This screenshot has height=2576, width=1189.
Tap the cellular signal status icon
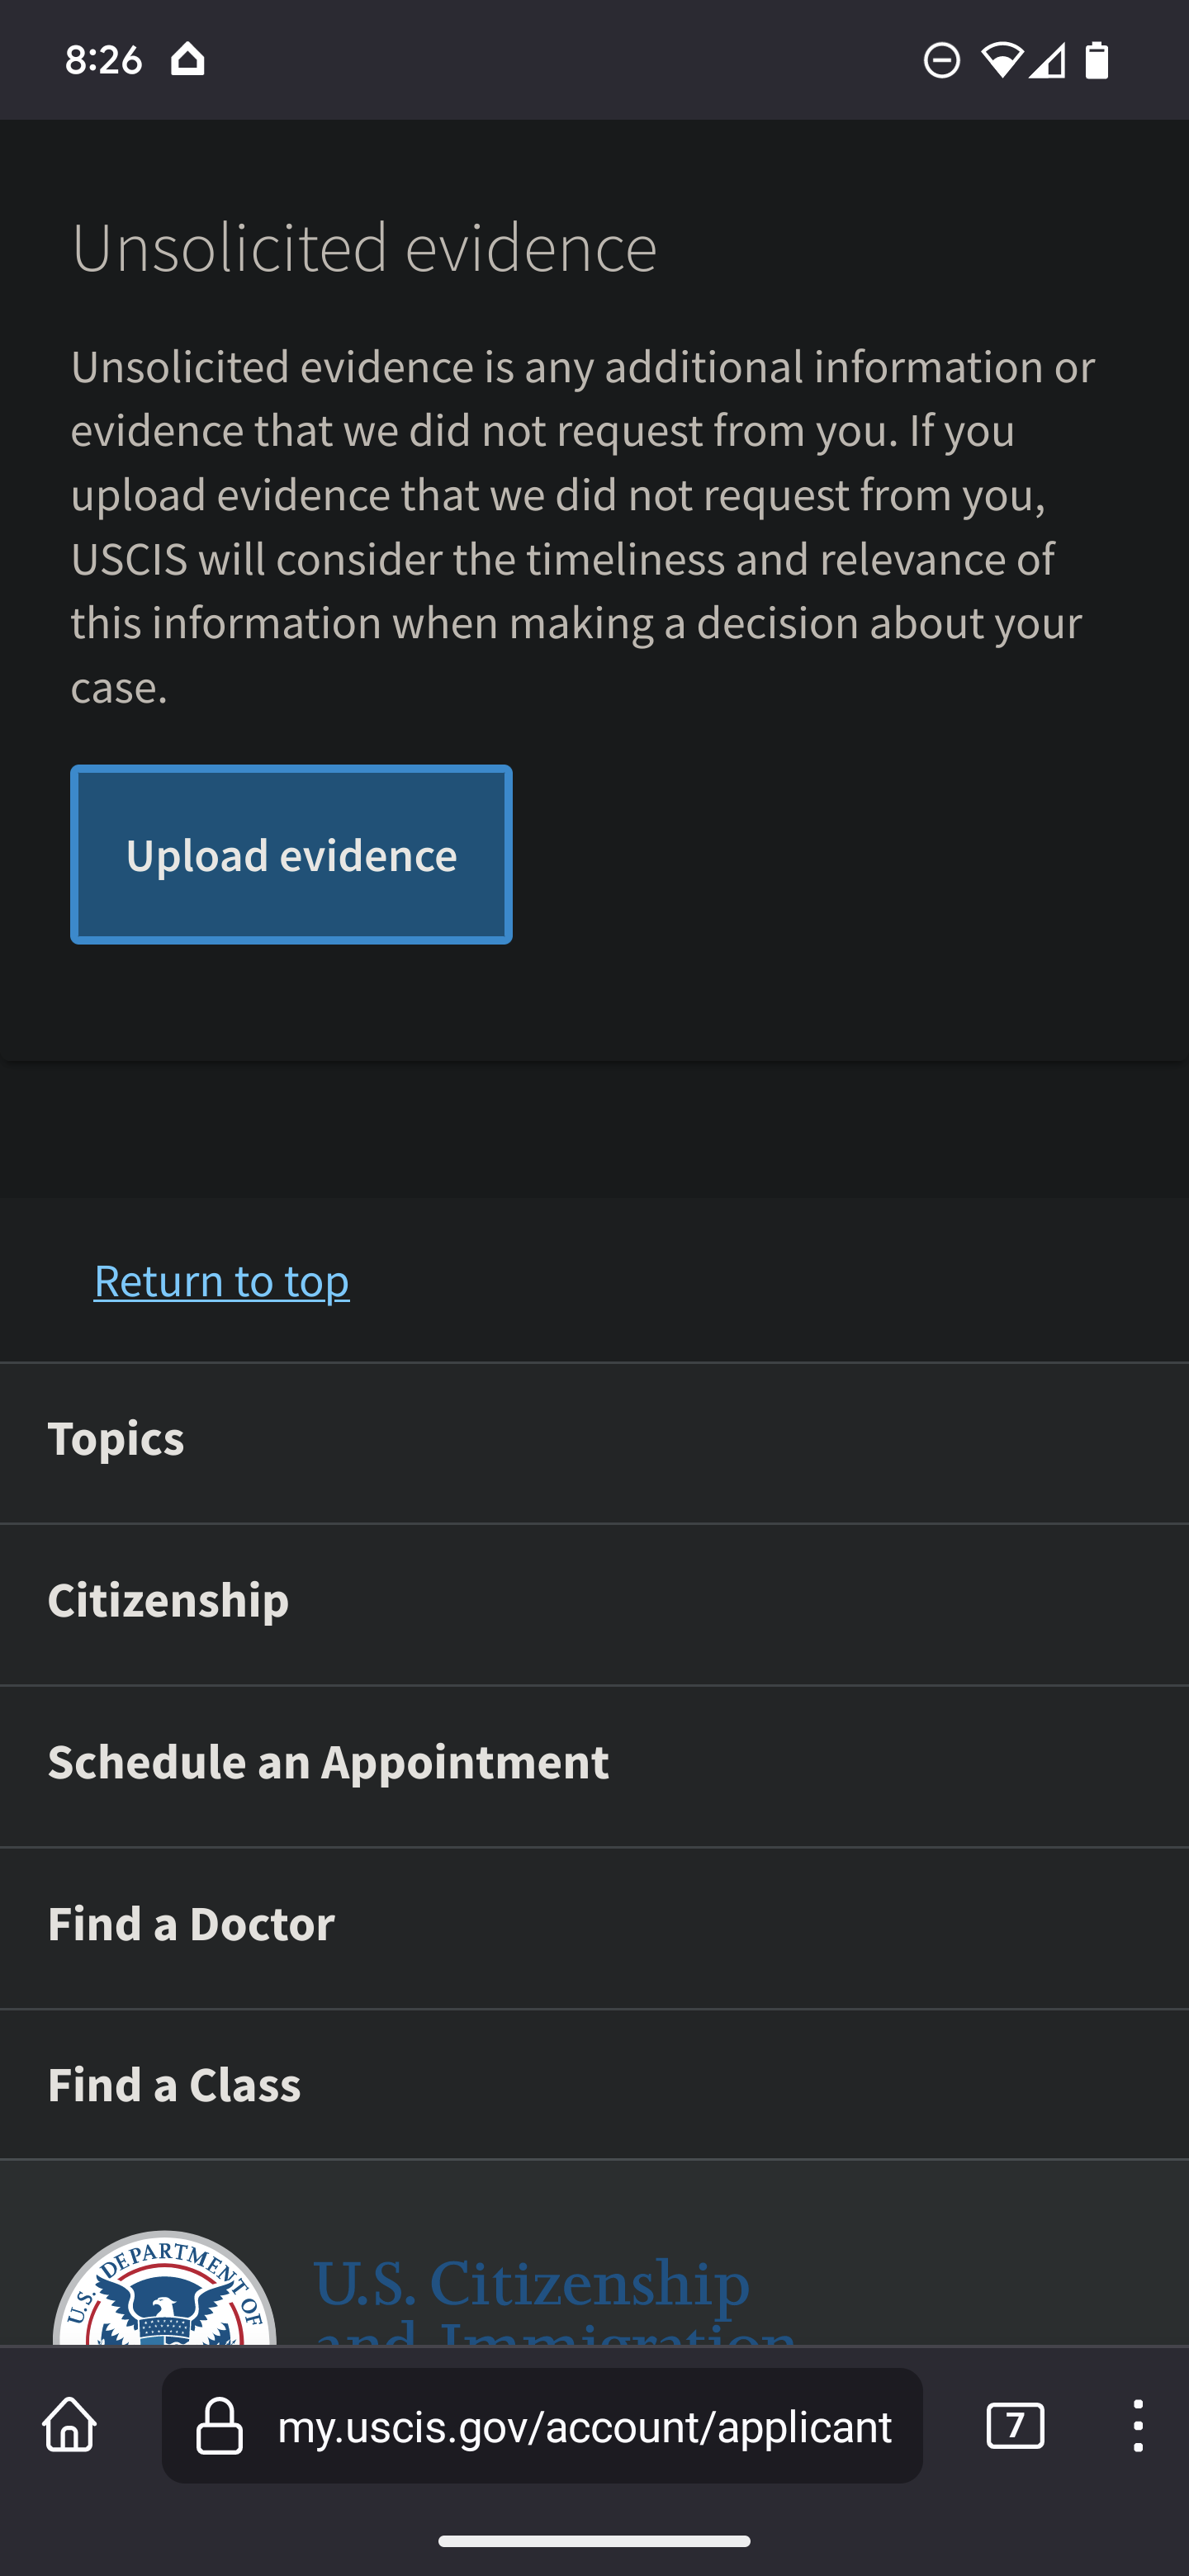coord(1047,60)
